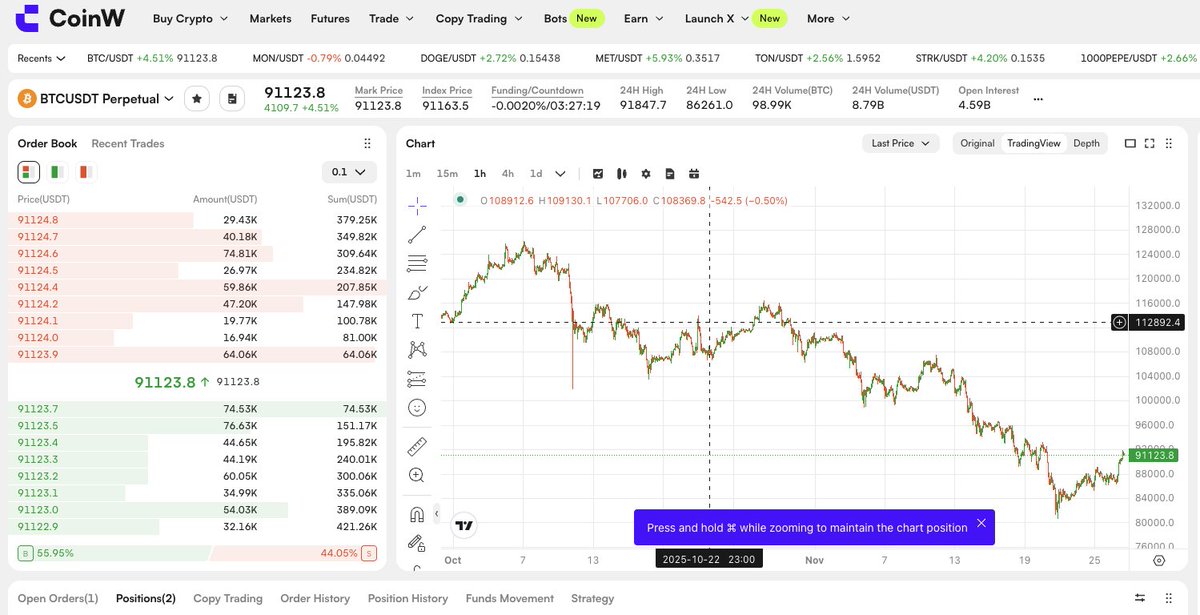
Task: Open the bottom panel grip dots icon
Action: point(1171,598)
